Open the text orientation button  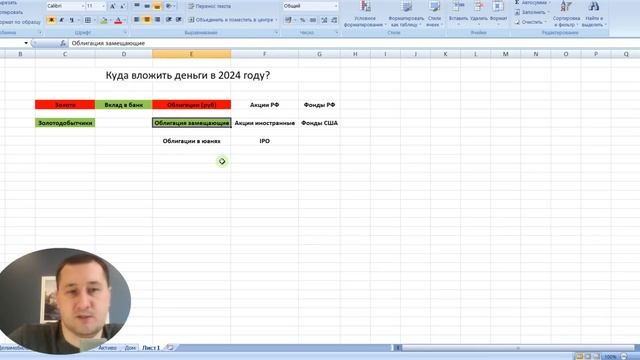(170, 6)
